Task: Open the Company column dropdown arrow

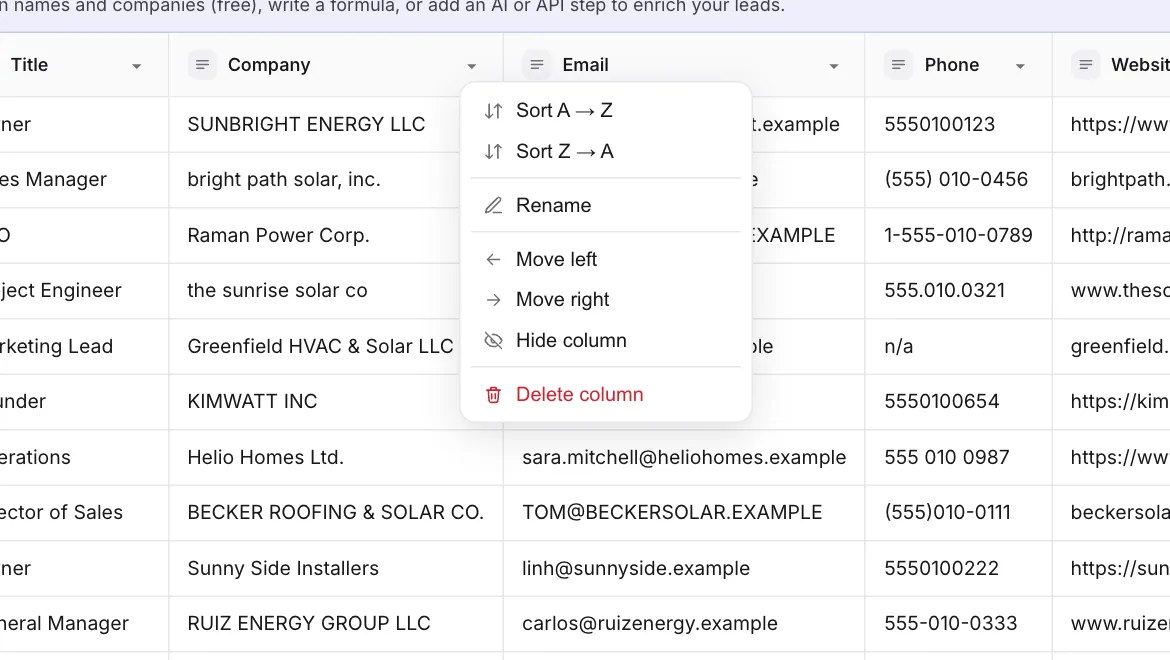Action: pos(472,66)
